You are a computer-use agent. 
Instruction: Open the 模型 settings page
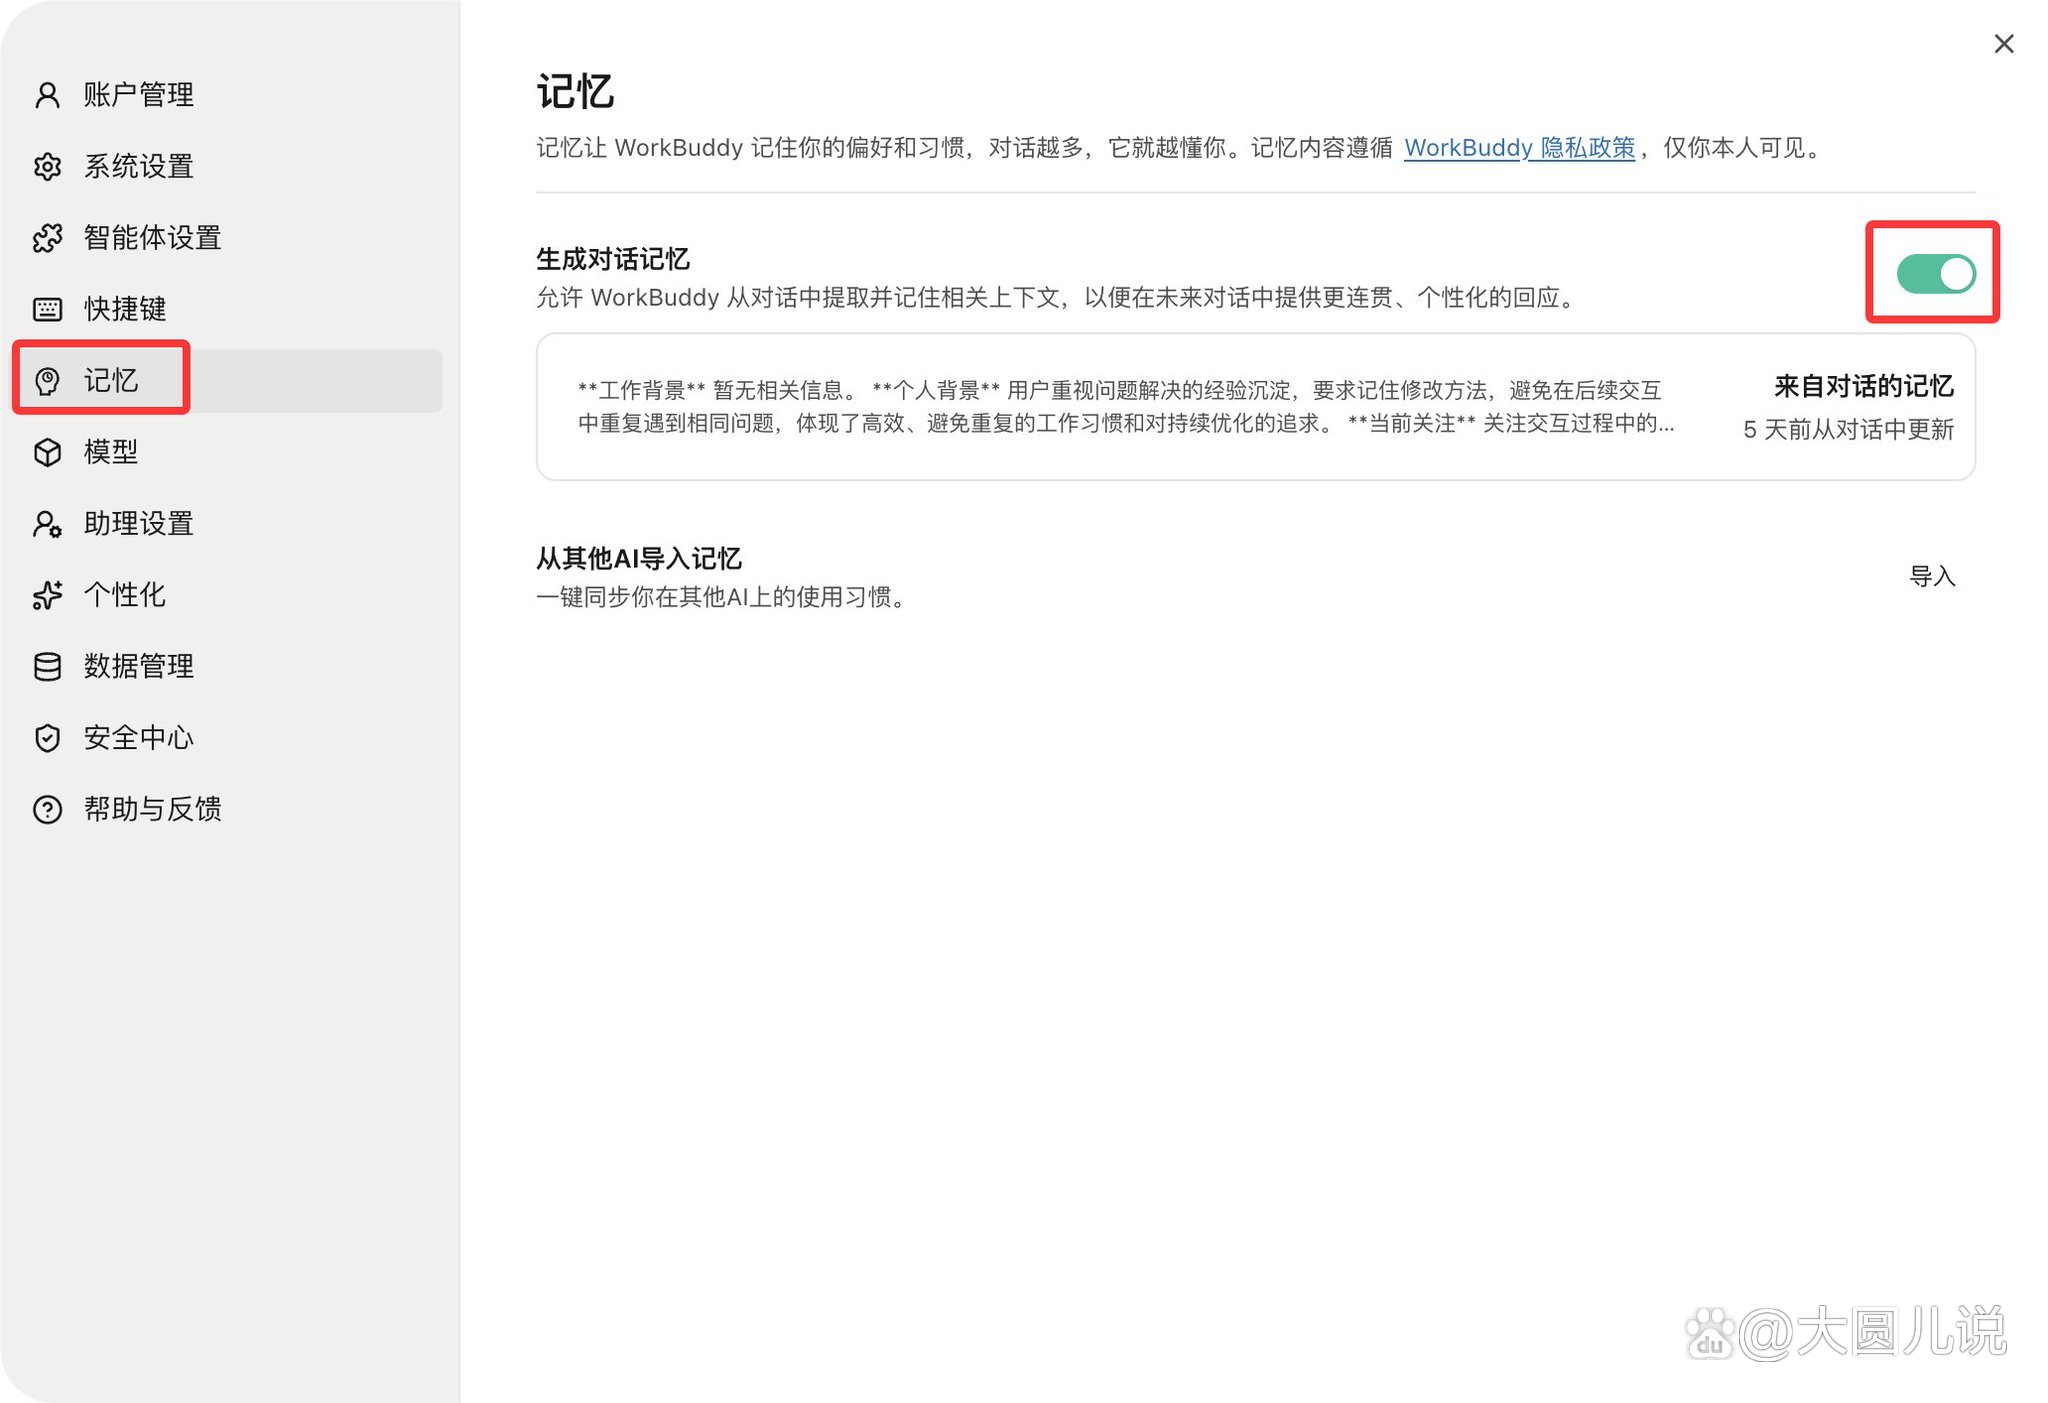228,452
